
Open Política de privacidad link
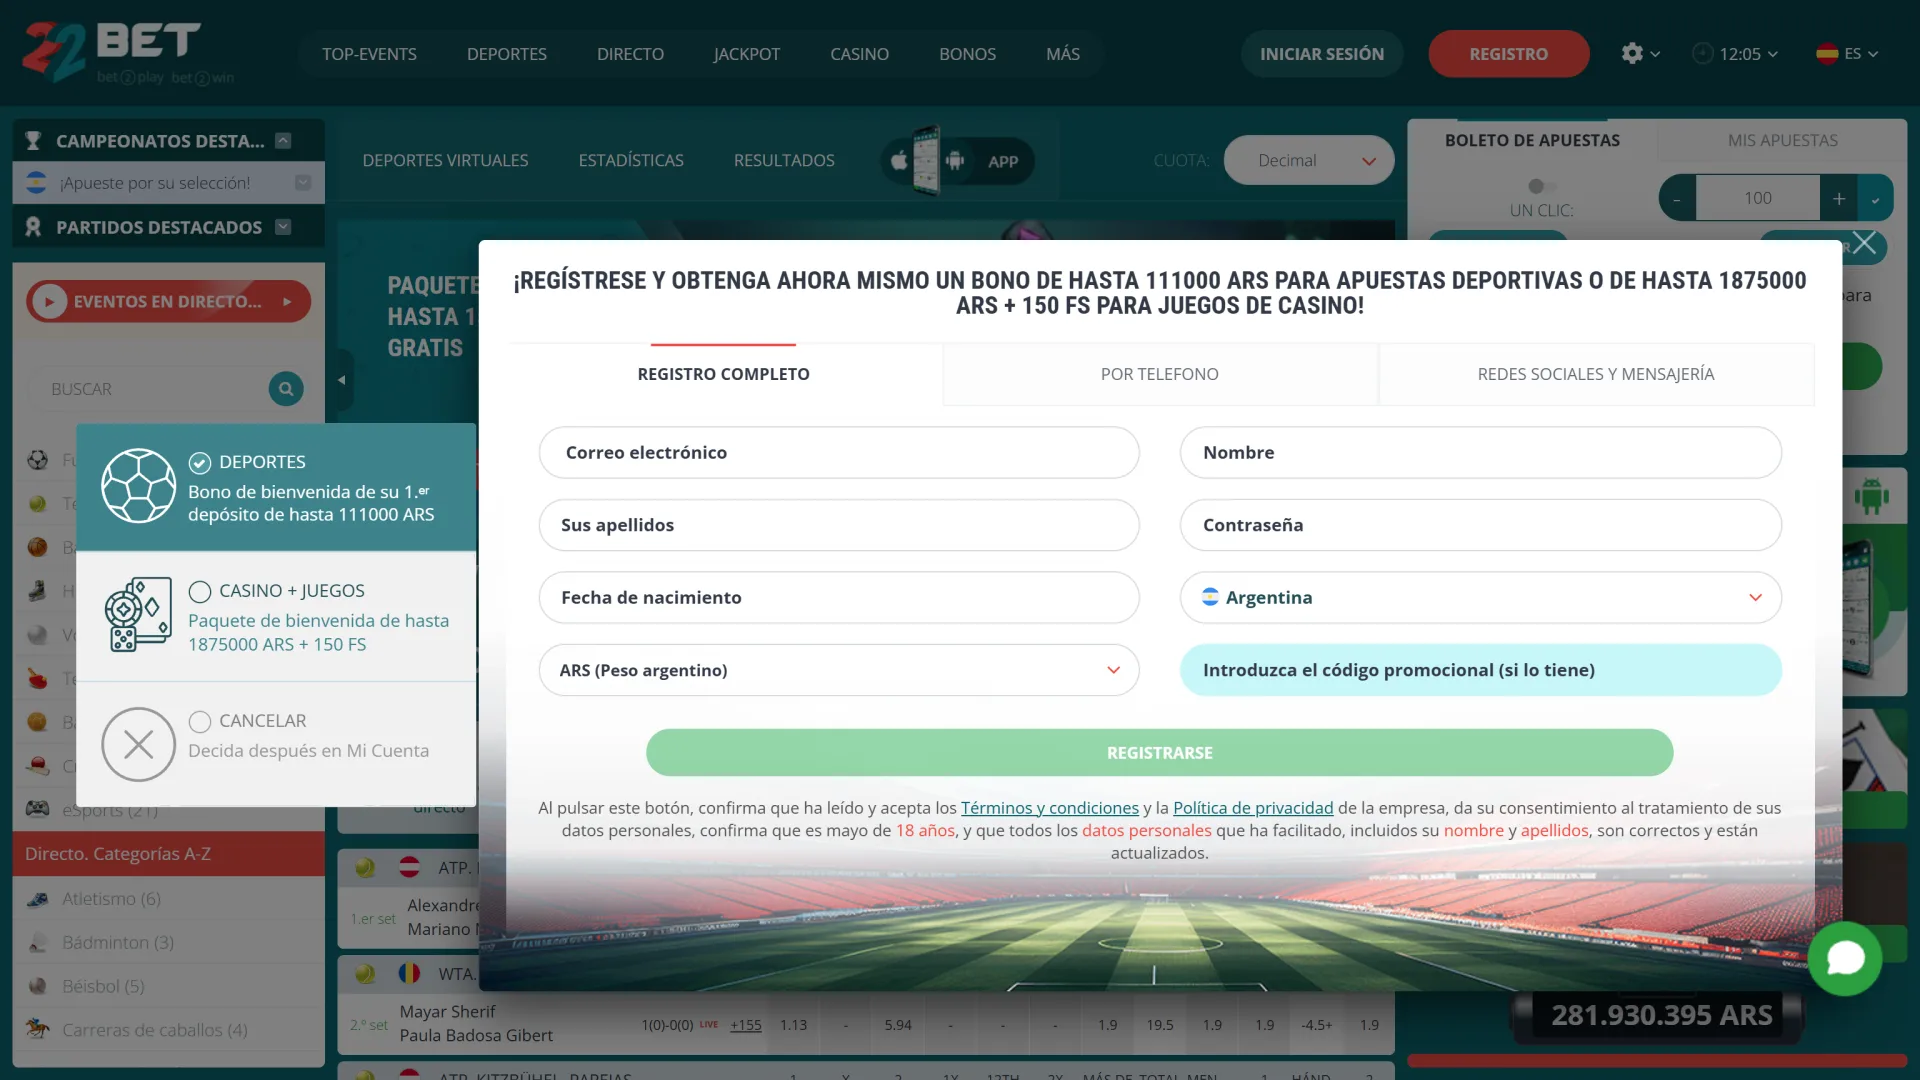click(1253, 807)
